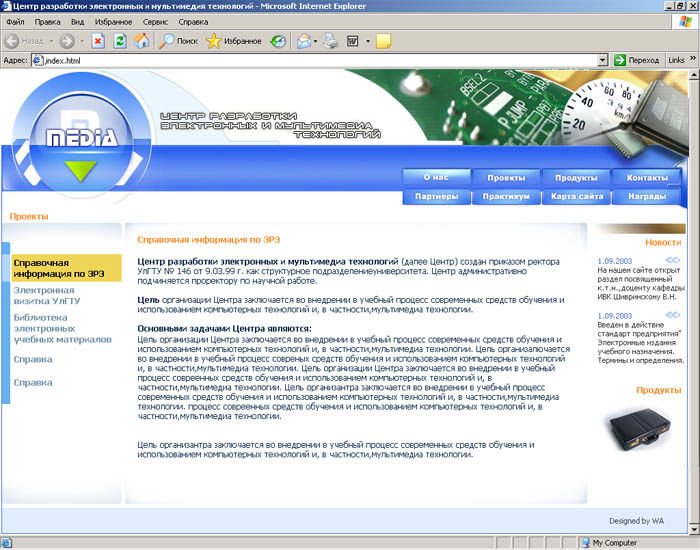Click the scrollbar down arrow

coord(694,529)
